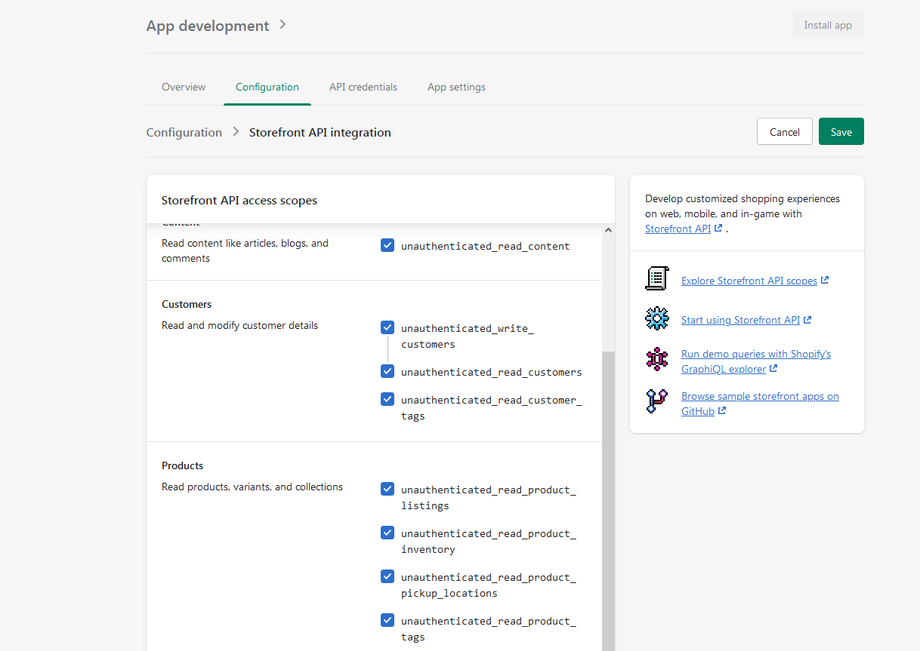Toggle unauthenticated_read_customers checkbox
The height and width of the screenshot is (651, 920).
point(387,371)
